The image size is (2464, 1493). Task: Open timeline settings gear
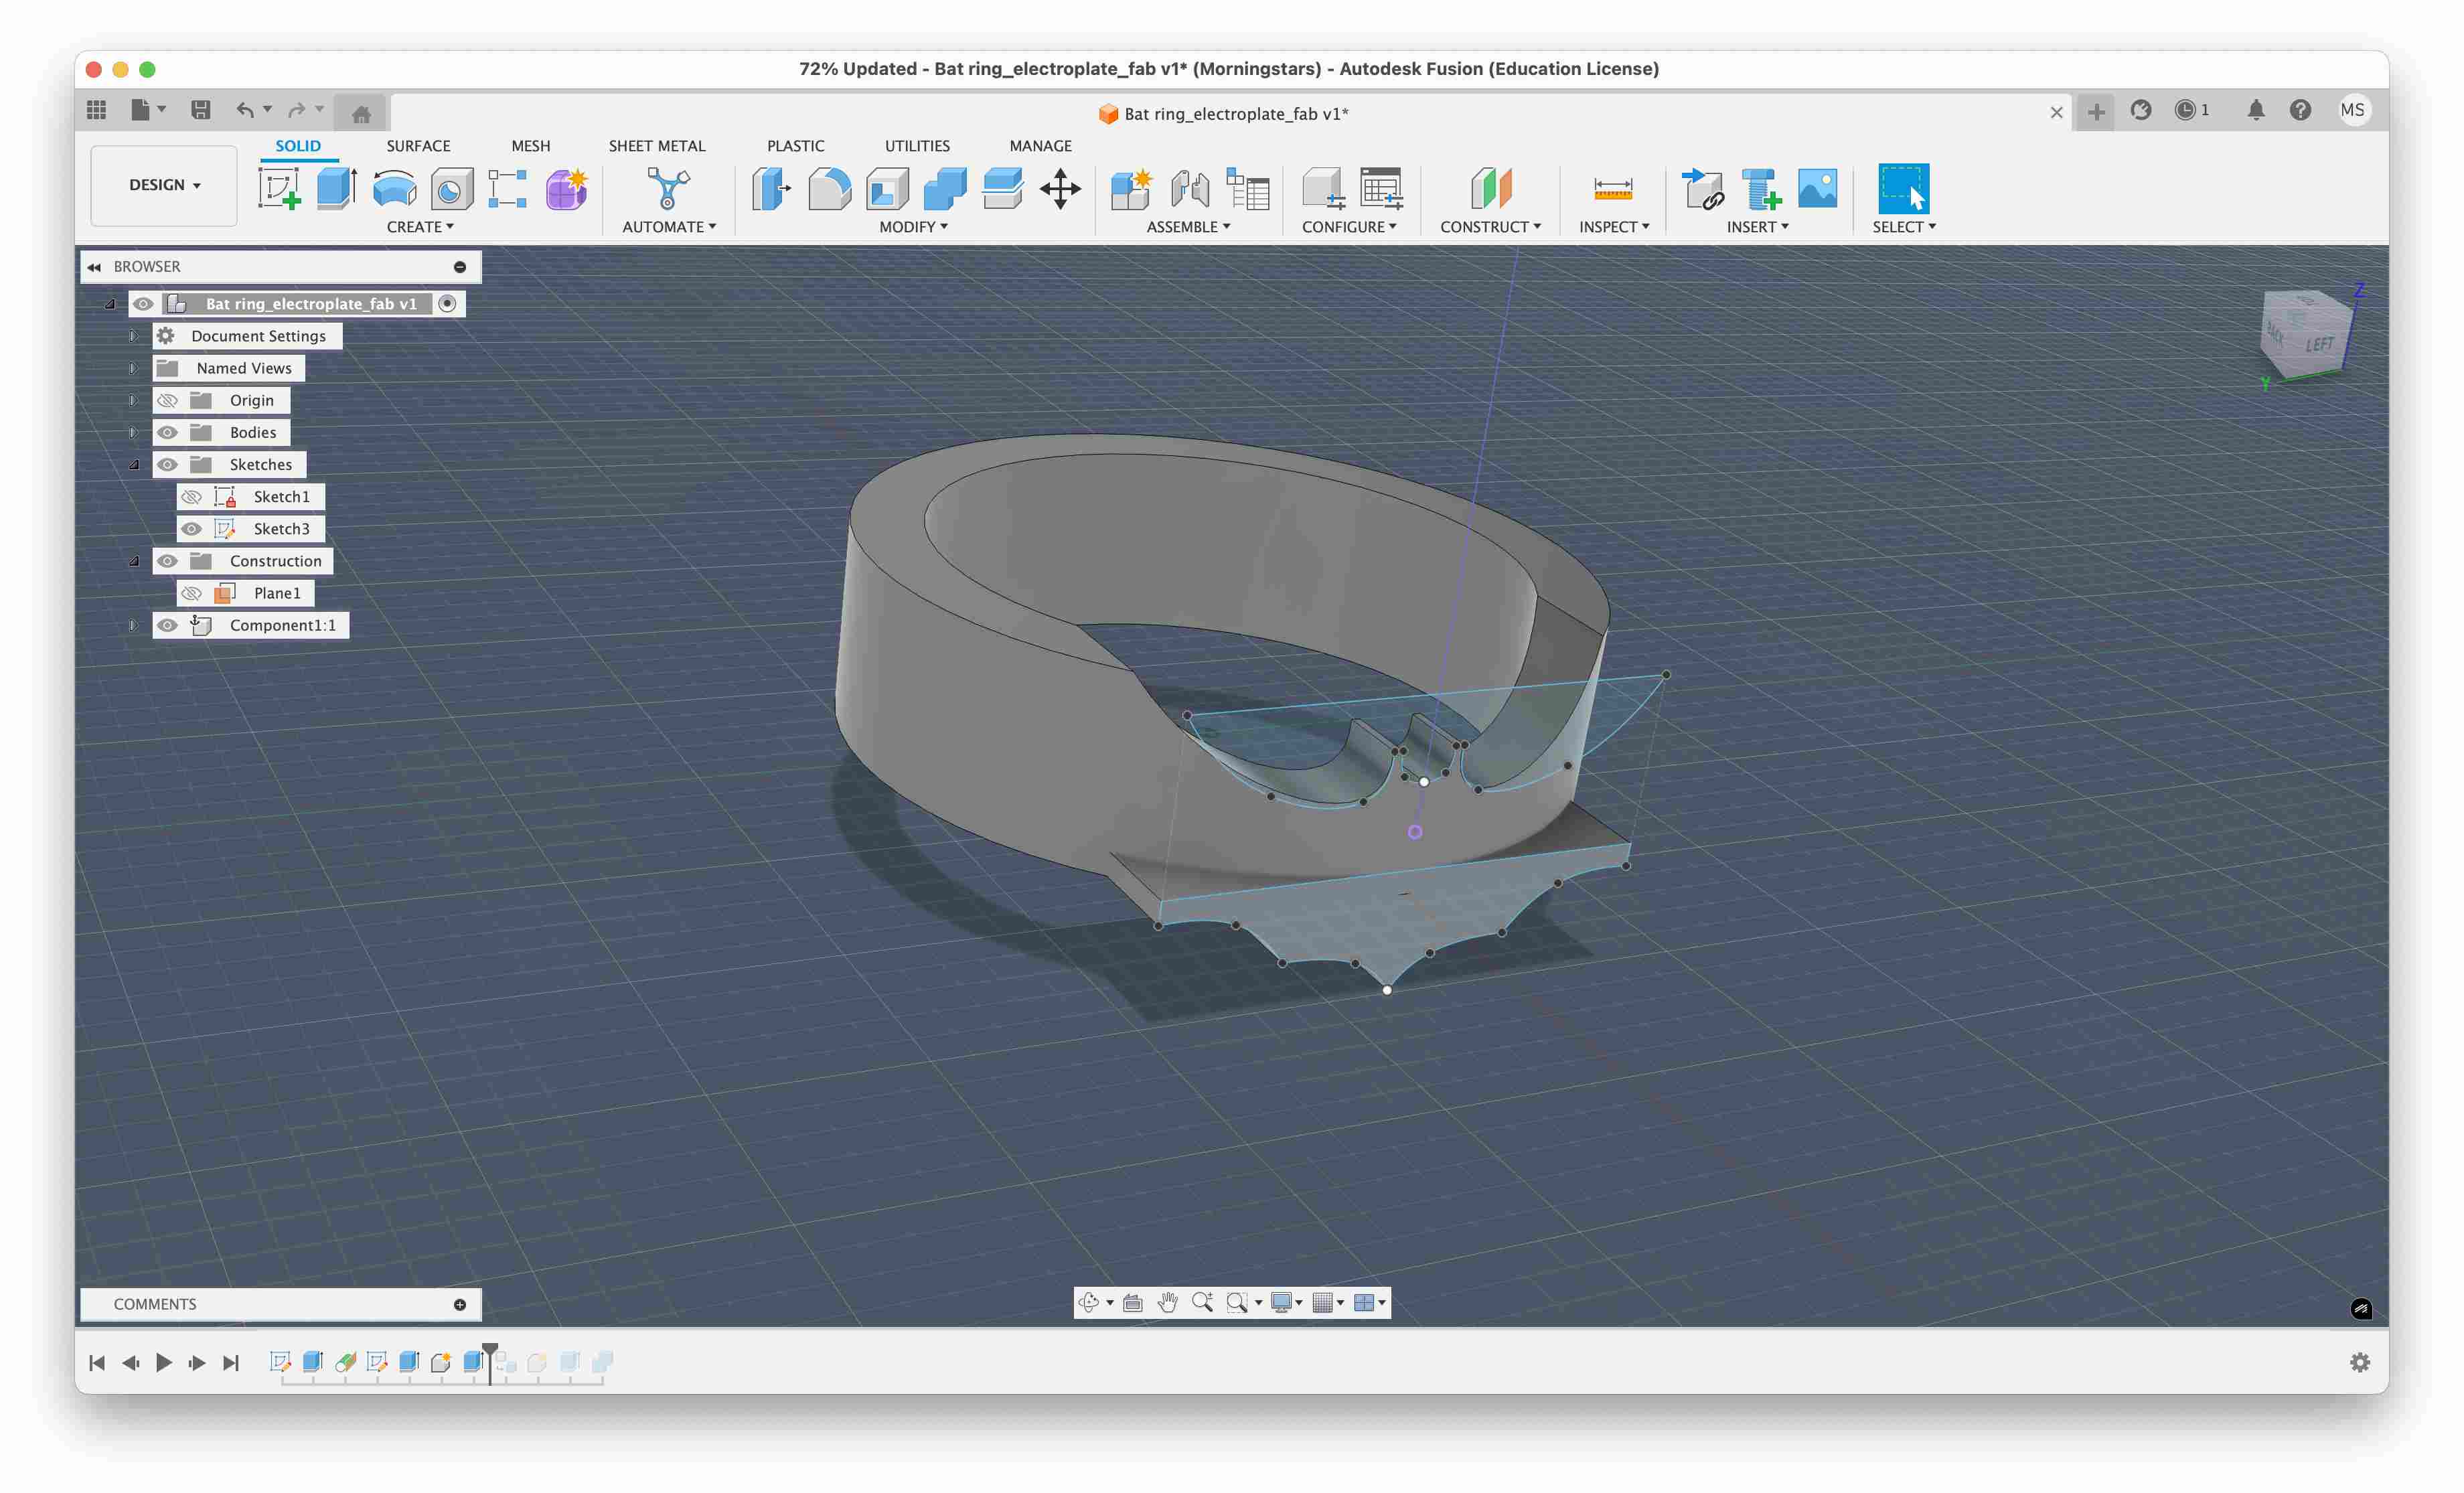pyautogui.click(x=2359, y=1362)
